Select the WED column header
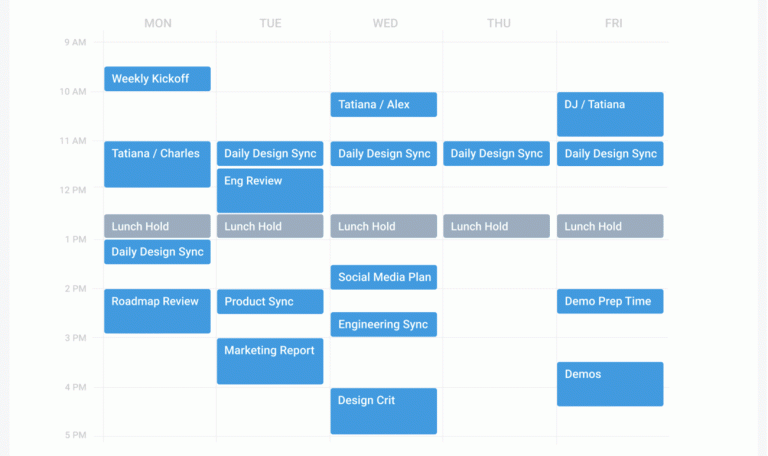This screenshot has width=768, height=456. click(x=385, y=23)
